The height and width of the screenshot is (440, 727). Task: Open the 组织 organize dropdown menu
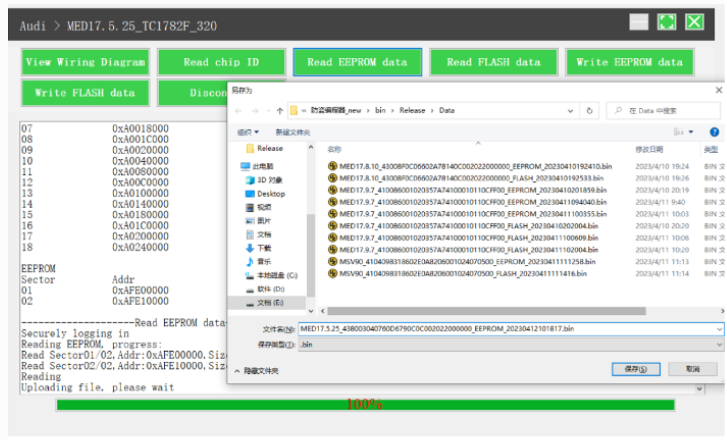point(247,131)
